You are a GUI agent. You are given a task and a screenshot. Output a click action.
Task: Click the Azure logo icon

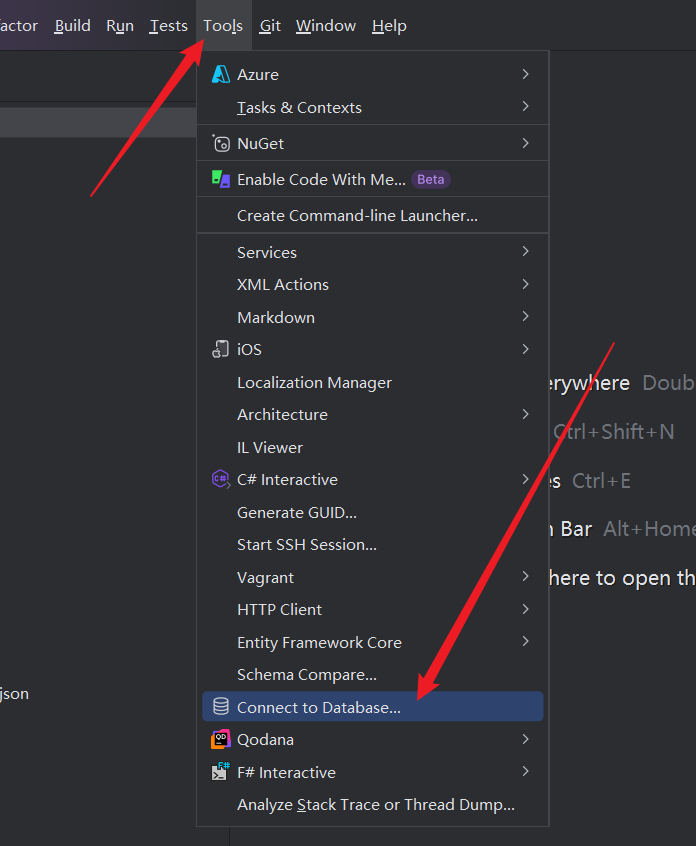tap(221, 74)
